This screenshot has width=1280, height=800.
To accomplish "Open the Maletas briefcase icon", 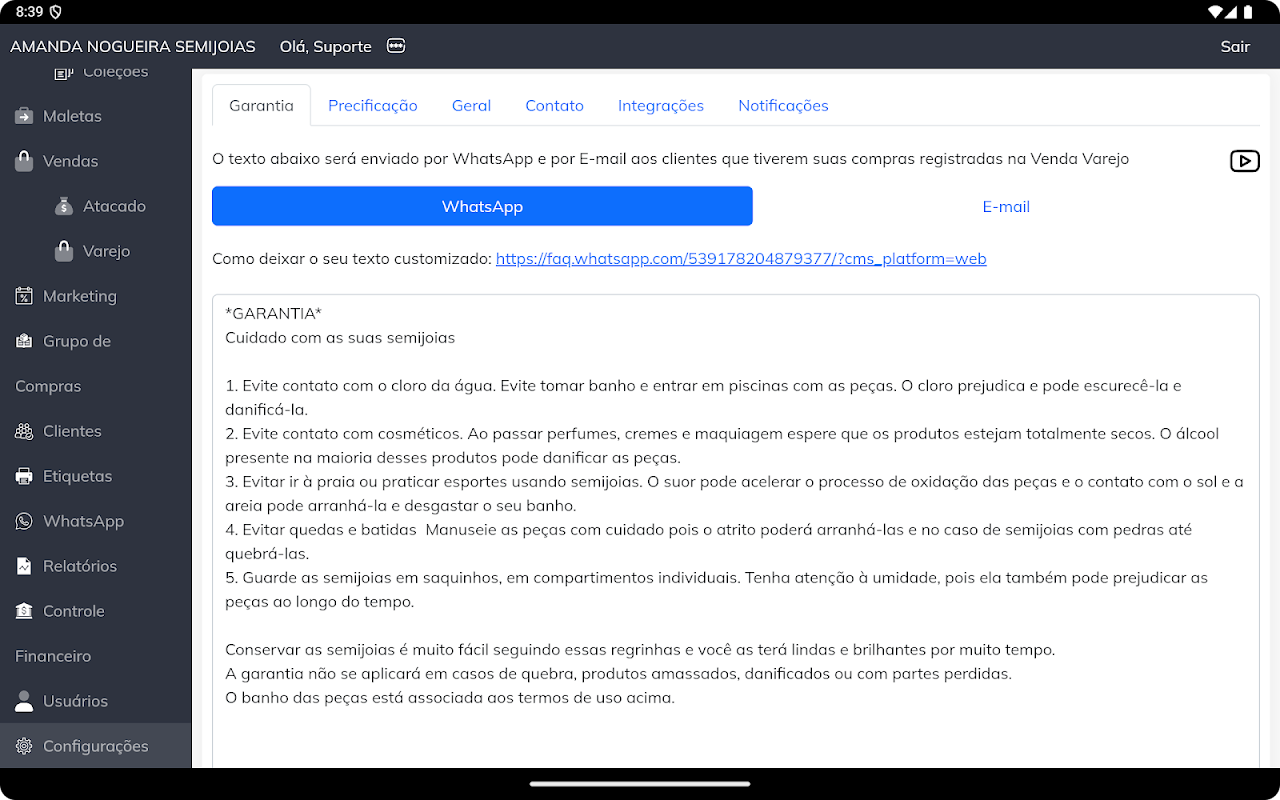I will pyautogui.click(x=24, y=116).
